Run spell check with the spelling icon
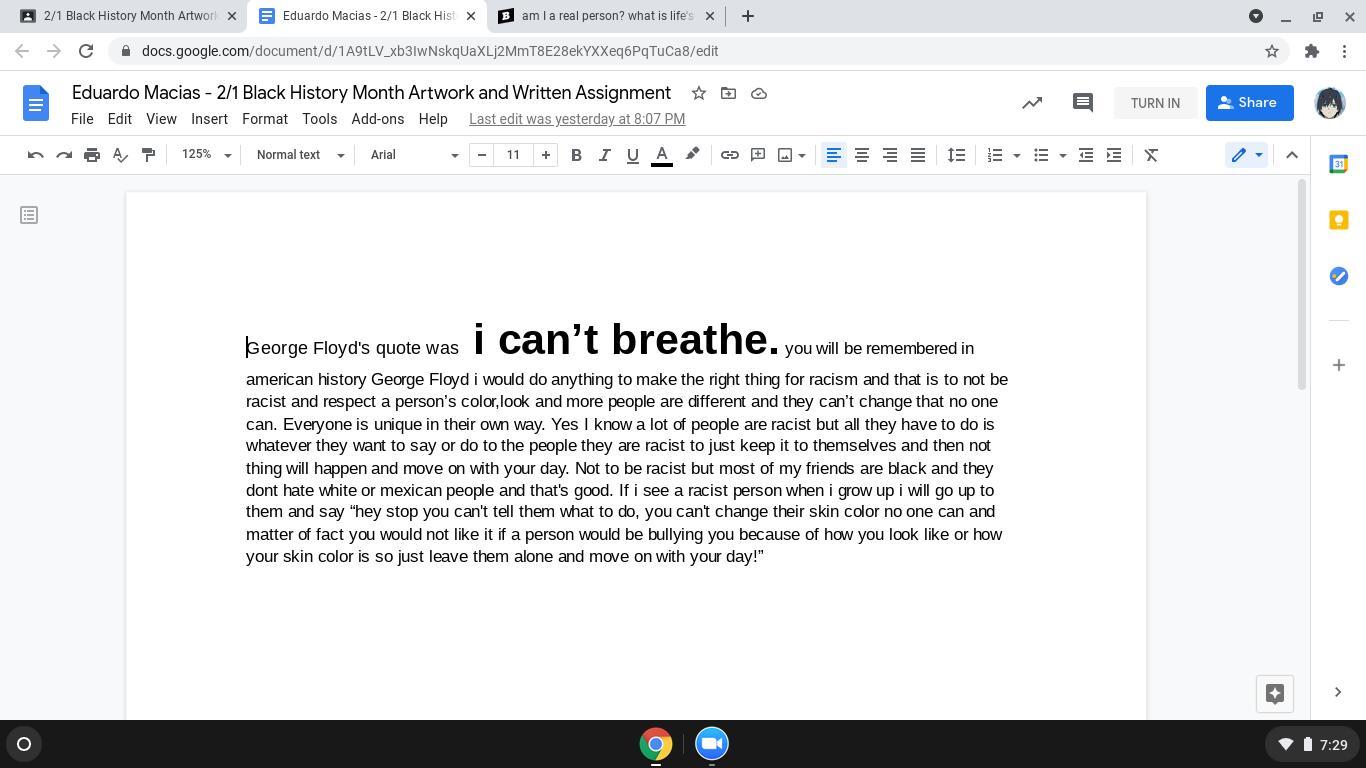1366x768 pixels. tap(120, 155)
